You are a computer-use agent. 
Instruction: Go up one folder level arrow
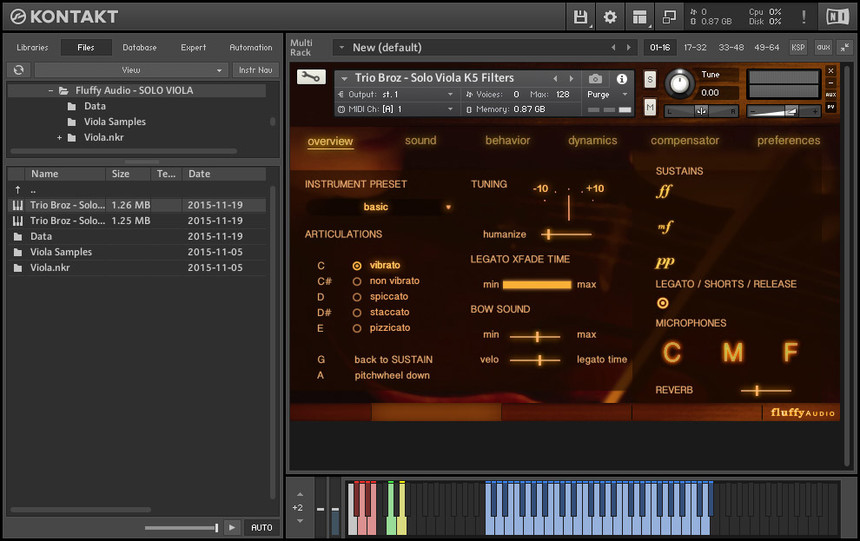pos(18,190)
